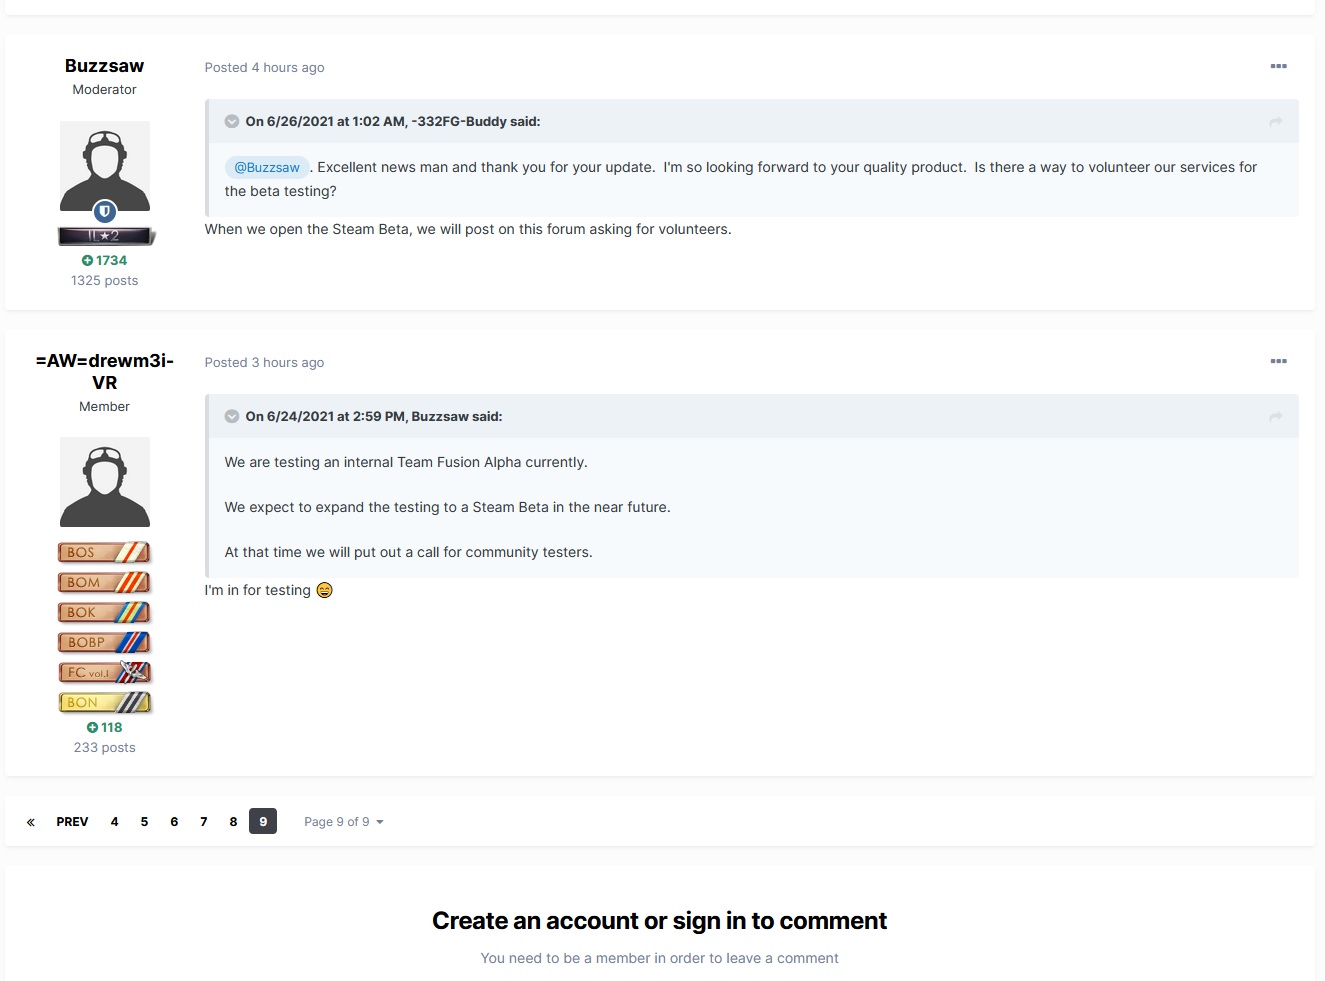The image size is (1325, 981).
Task: Click the FC vol.1 medal badge
Action: 104,672
